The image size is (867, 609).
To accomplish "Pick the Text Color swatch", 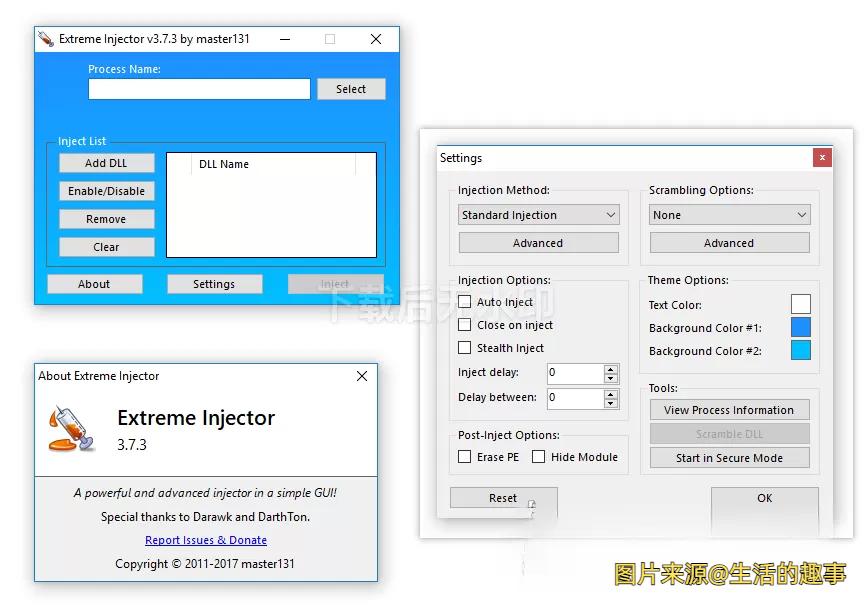I will [800, 304].
